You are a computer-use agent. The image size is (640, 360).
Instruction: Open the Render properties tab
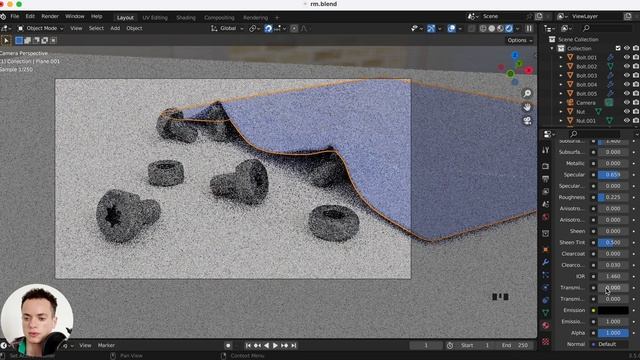tap(546, 166)
